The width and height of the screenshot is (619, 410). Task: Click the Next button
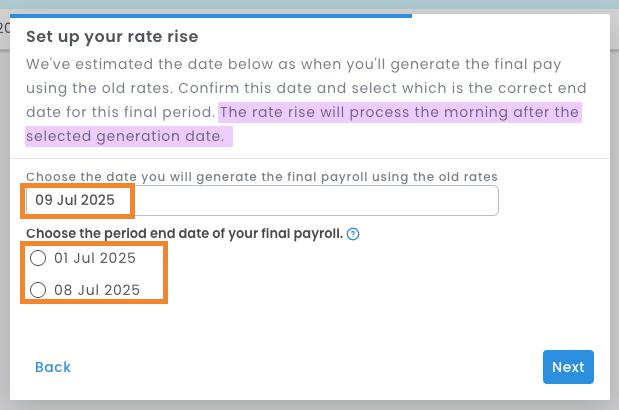[x=568, y=367]
